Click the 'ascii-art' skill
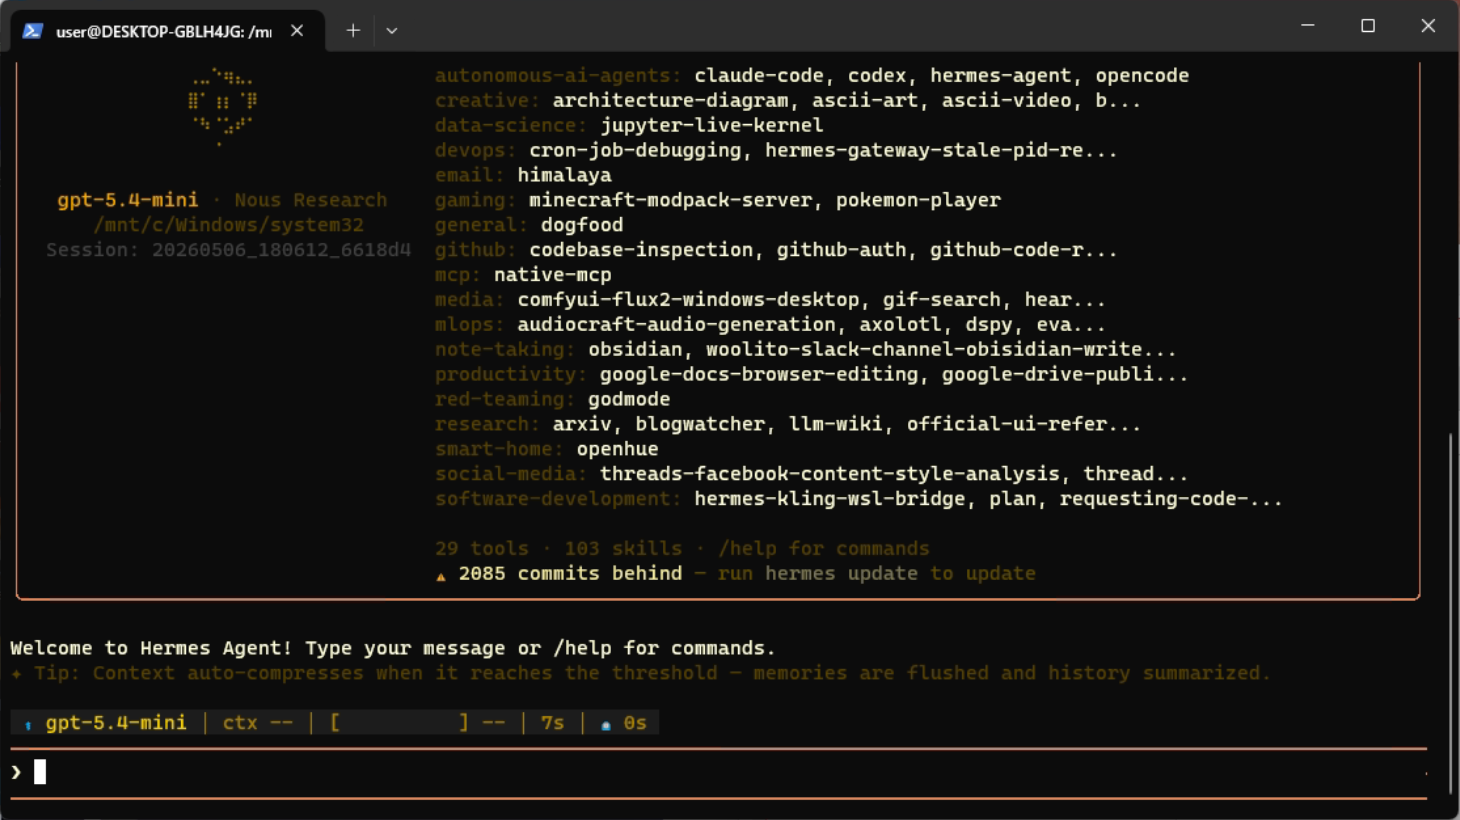Image resolution: width=1460 pixels, height=820 pixels. tap(865, 101)
